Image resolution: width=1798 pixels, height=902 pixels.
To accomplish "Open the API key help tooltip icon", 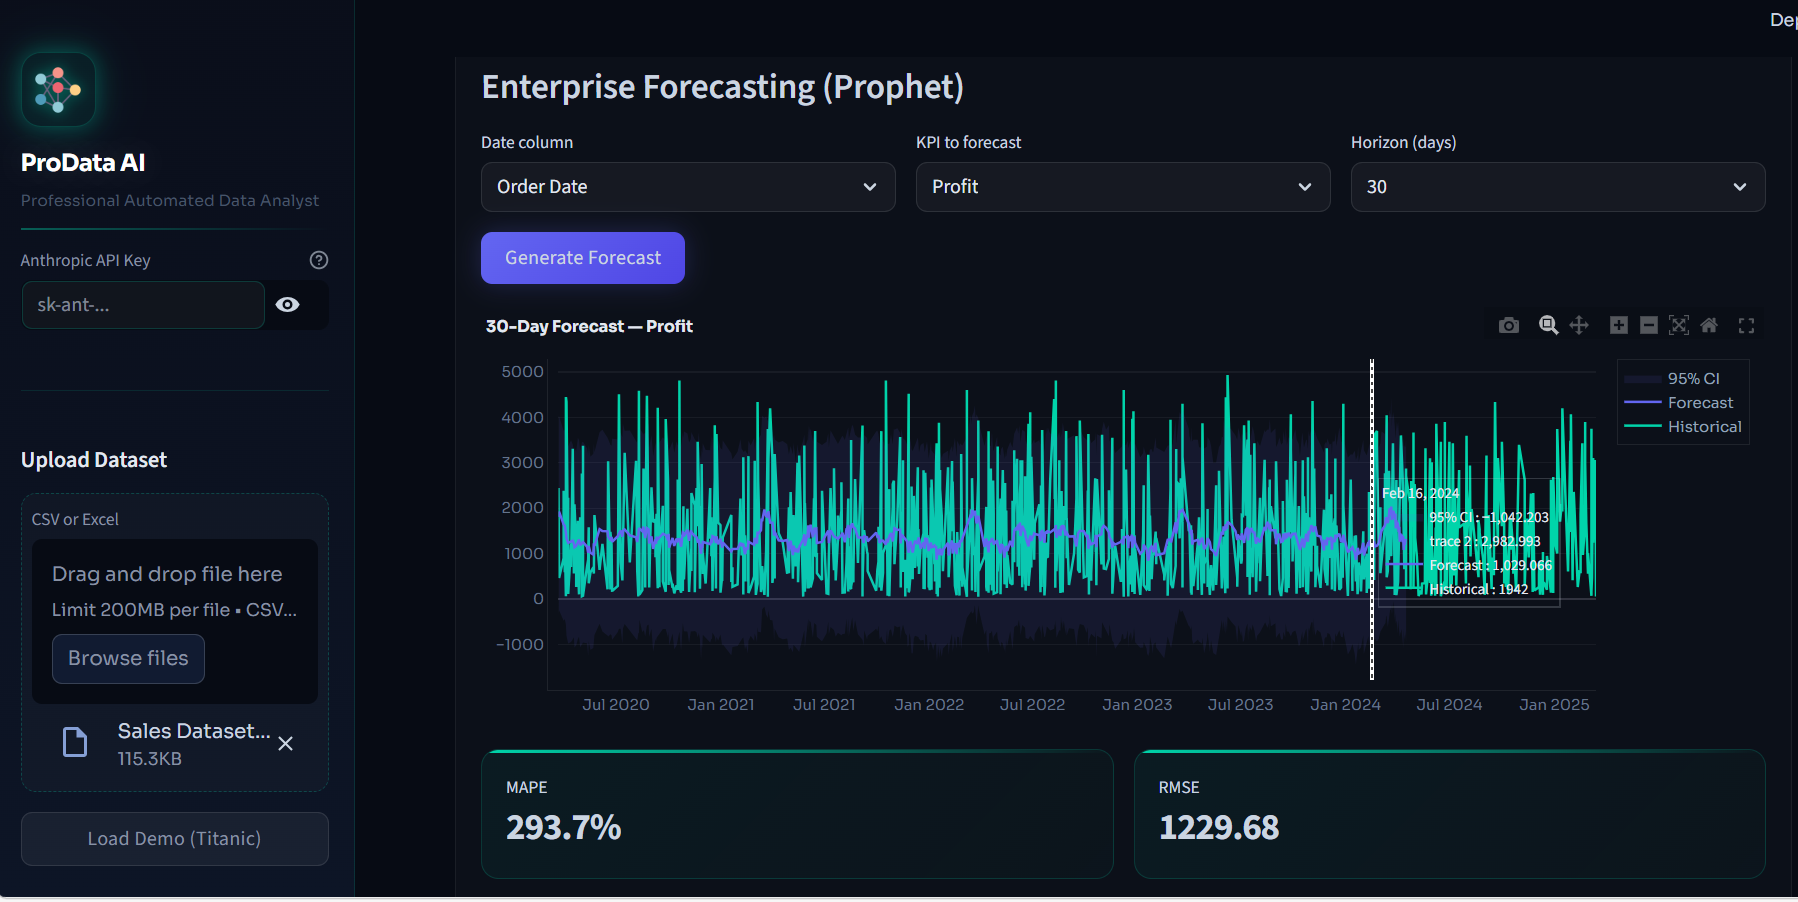I will point(318,259).
